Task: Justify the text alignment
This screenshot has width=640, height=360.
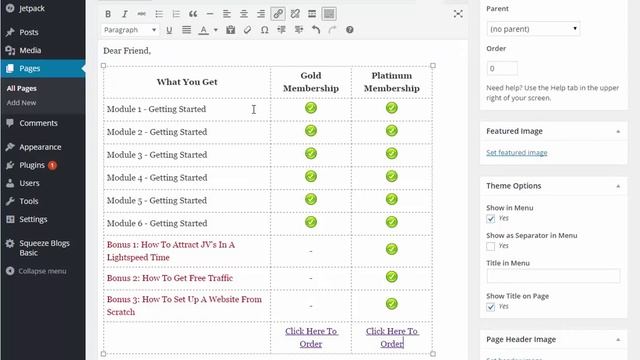Action: pos(186,30)
